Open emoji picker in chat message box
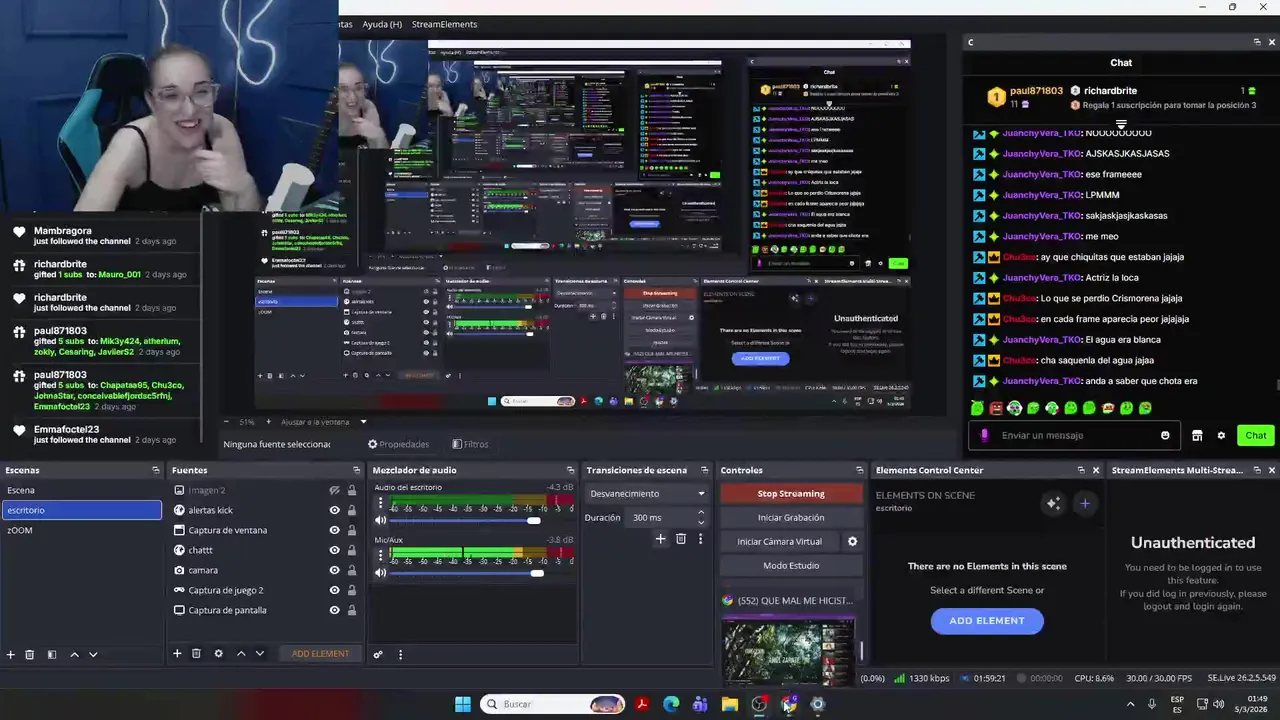The height and width of the screenshot is (720, 1280). coord(1165,435)
